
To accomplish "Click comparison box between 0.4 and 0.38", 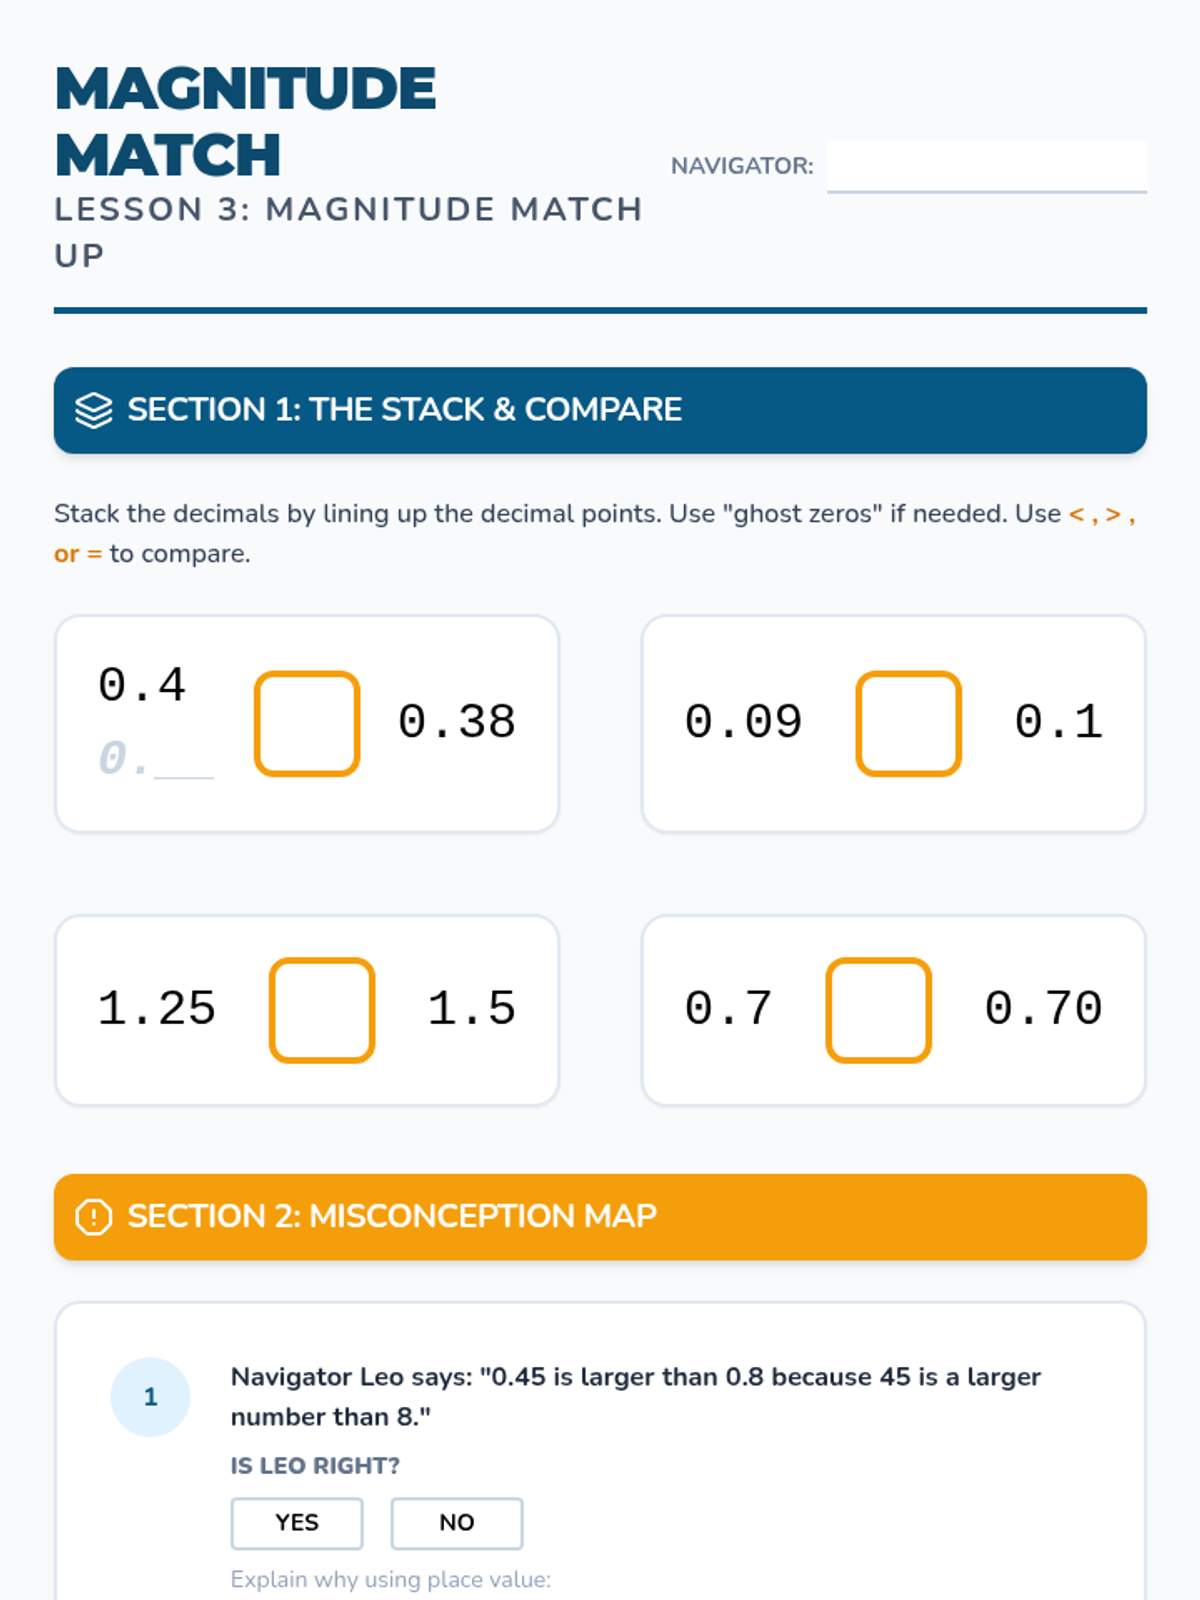I will 307,723.
